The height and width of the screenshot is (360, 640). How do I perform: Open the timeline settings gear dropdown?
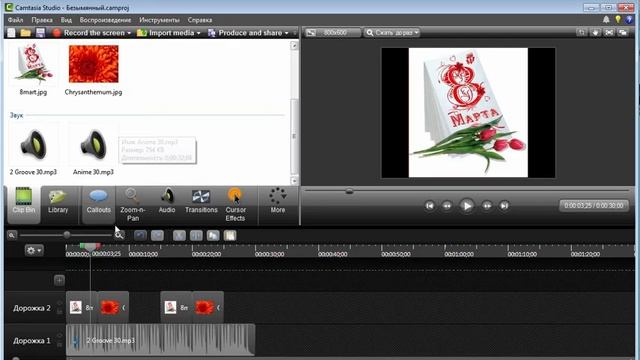[34, 250]
